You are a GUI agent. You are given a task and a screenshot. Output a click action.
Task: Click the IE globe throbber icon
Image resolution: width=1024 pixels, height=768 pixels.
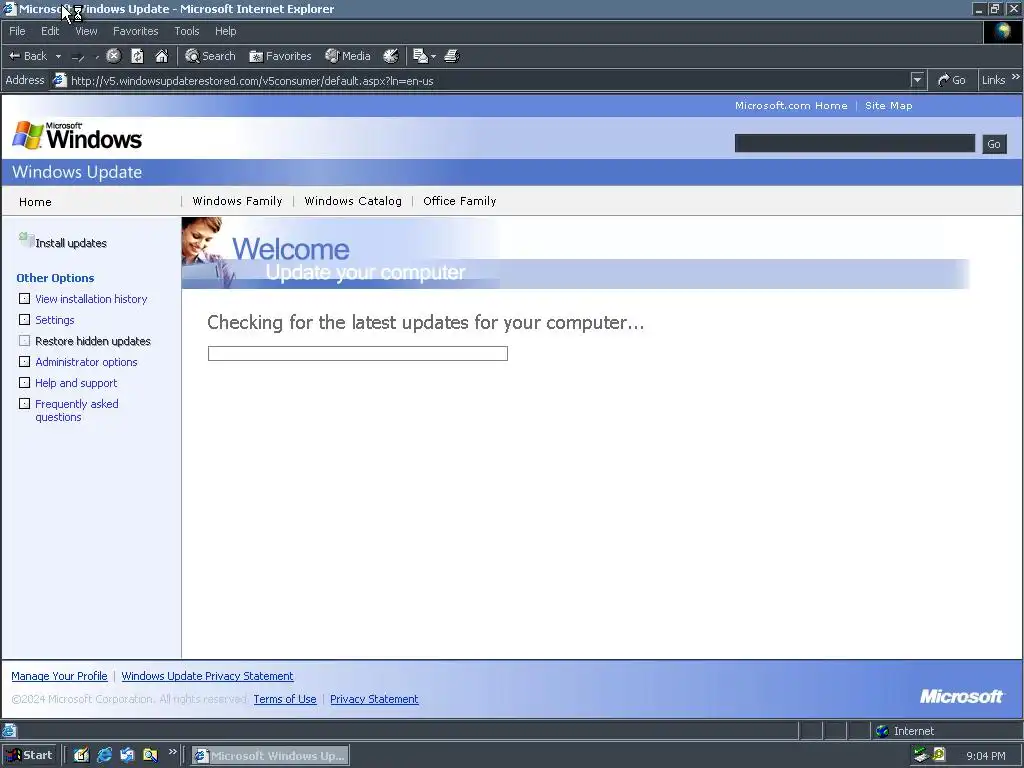(1002, 31)
